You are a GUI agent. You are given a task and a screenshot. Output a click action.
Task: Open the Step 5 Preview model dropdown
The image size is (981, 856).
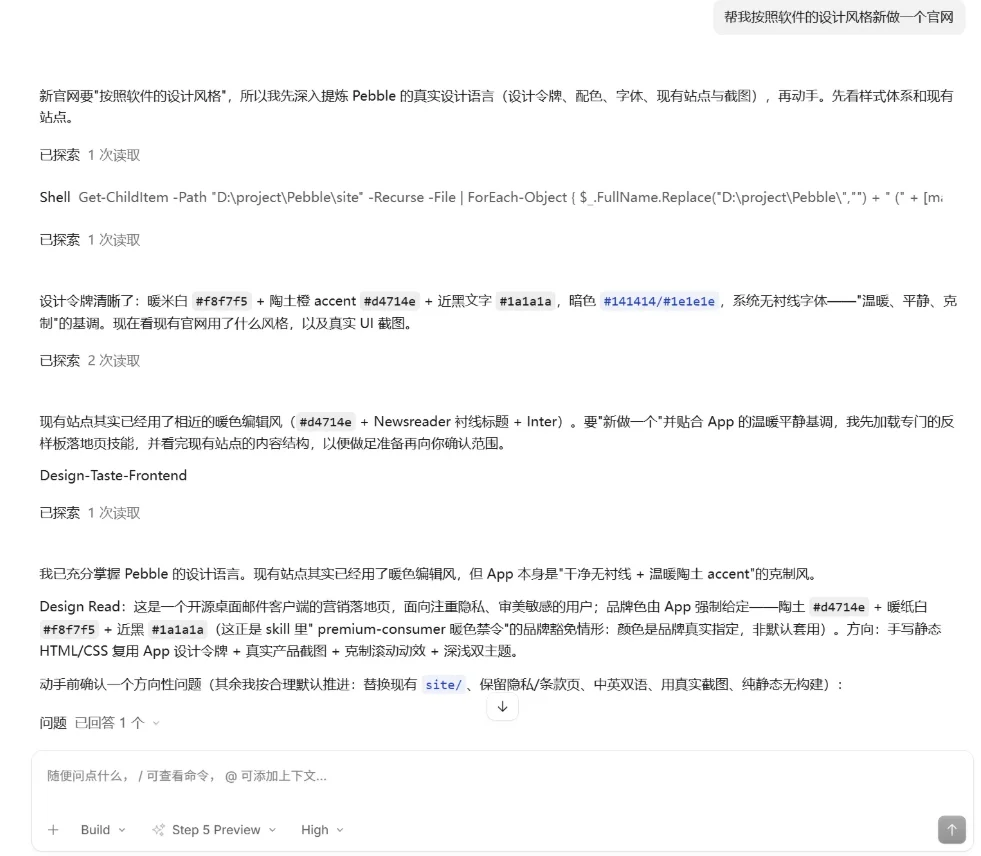215,830
